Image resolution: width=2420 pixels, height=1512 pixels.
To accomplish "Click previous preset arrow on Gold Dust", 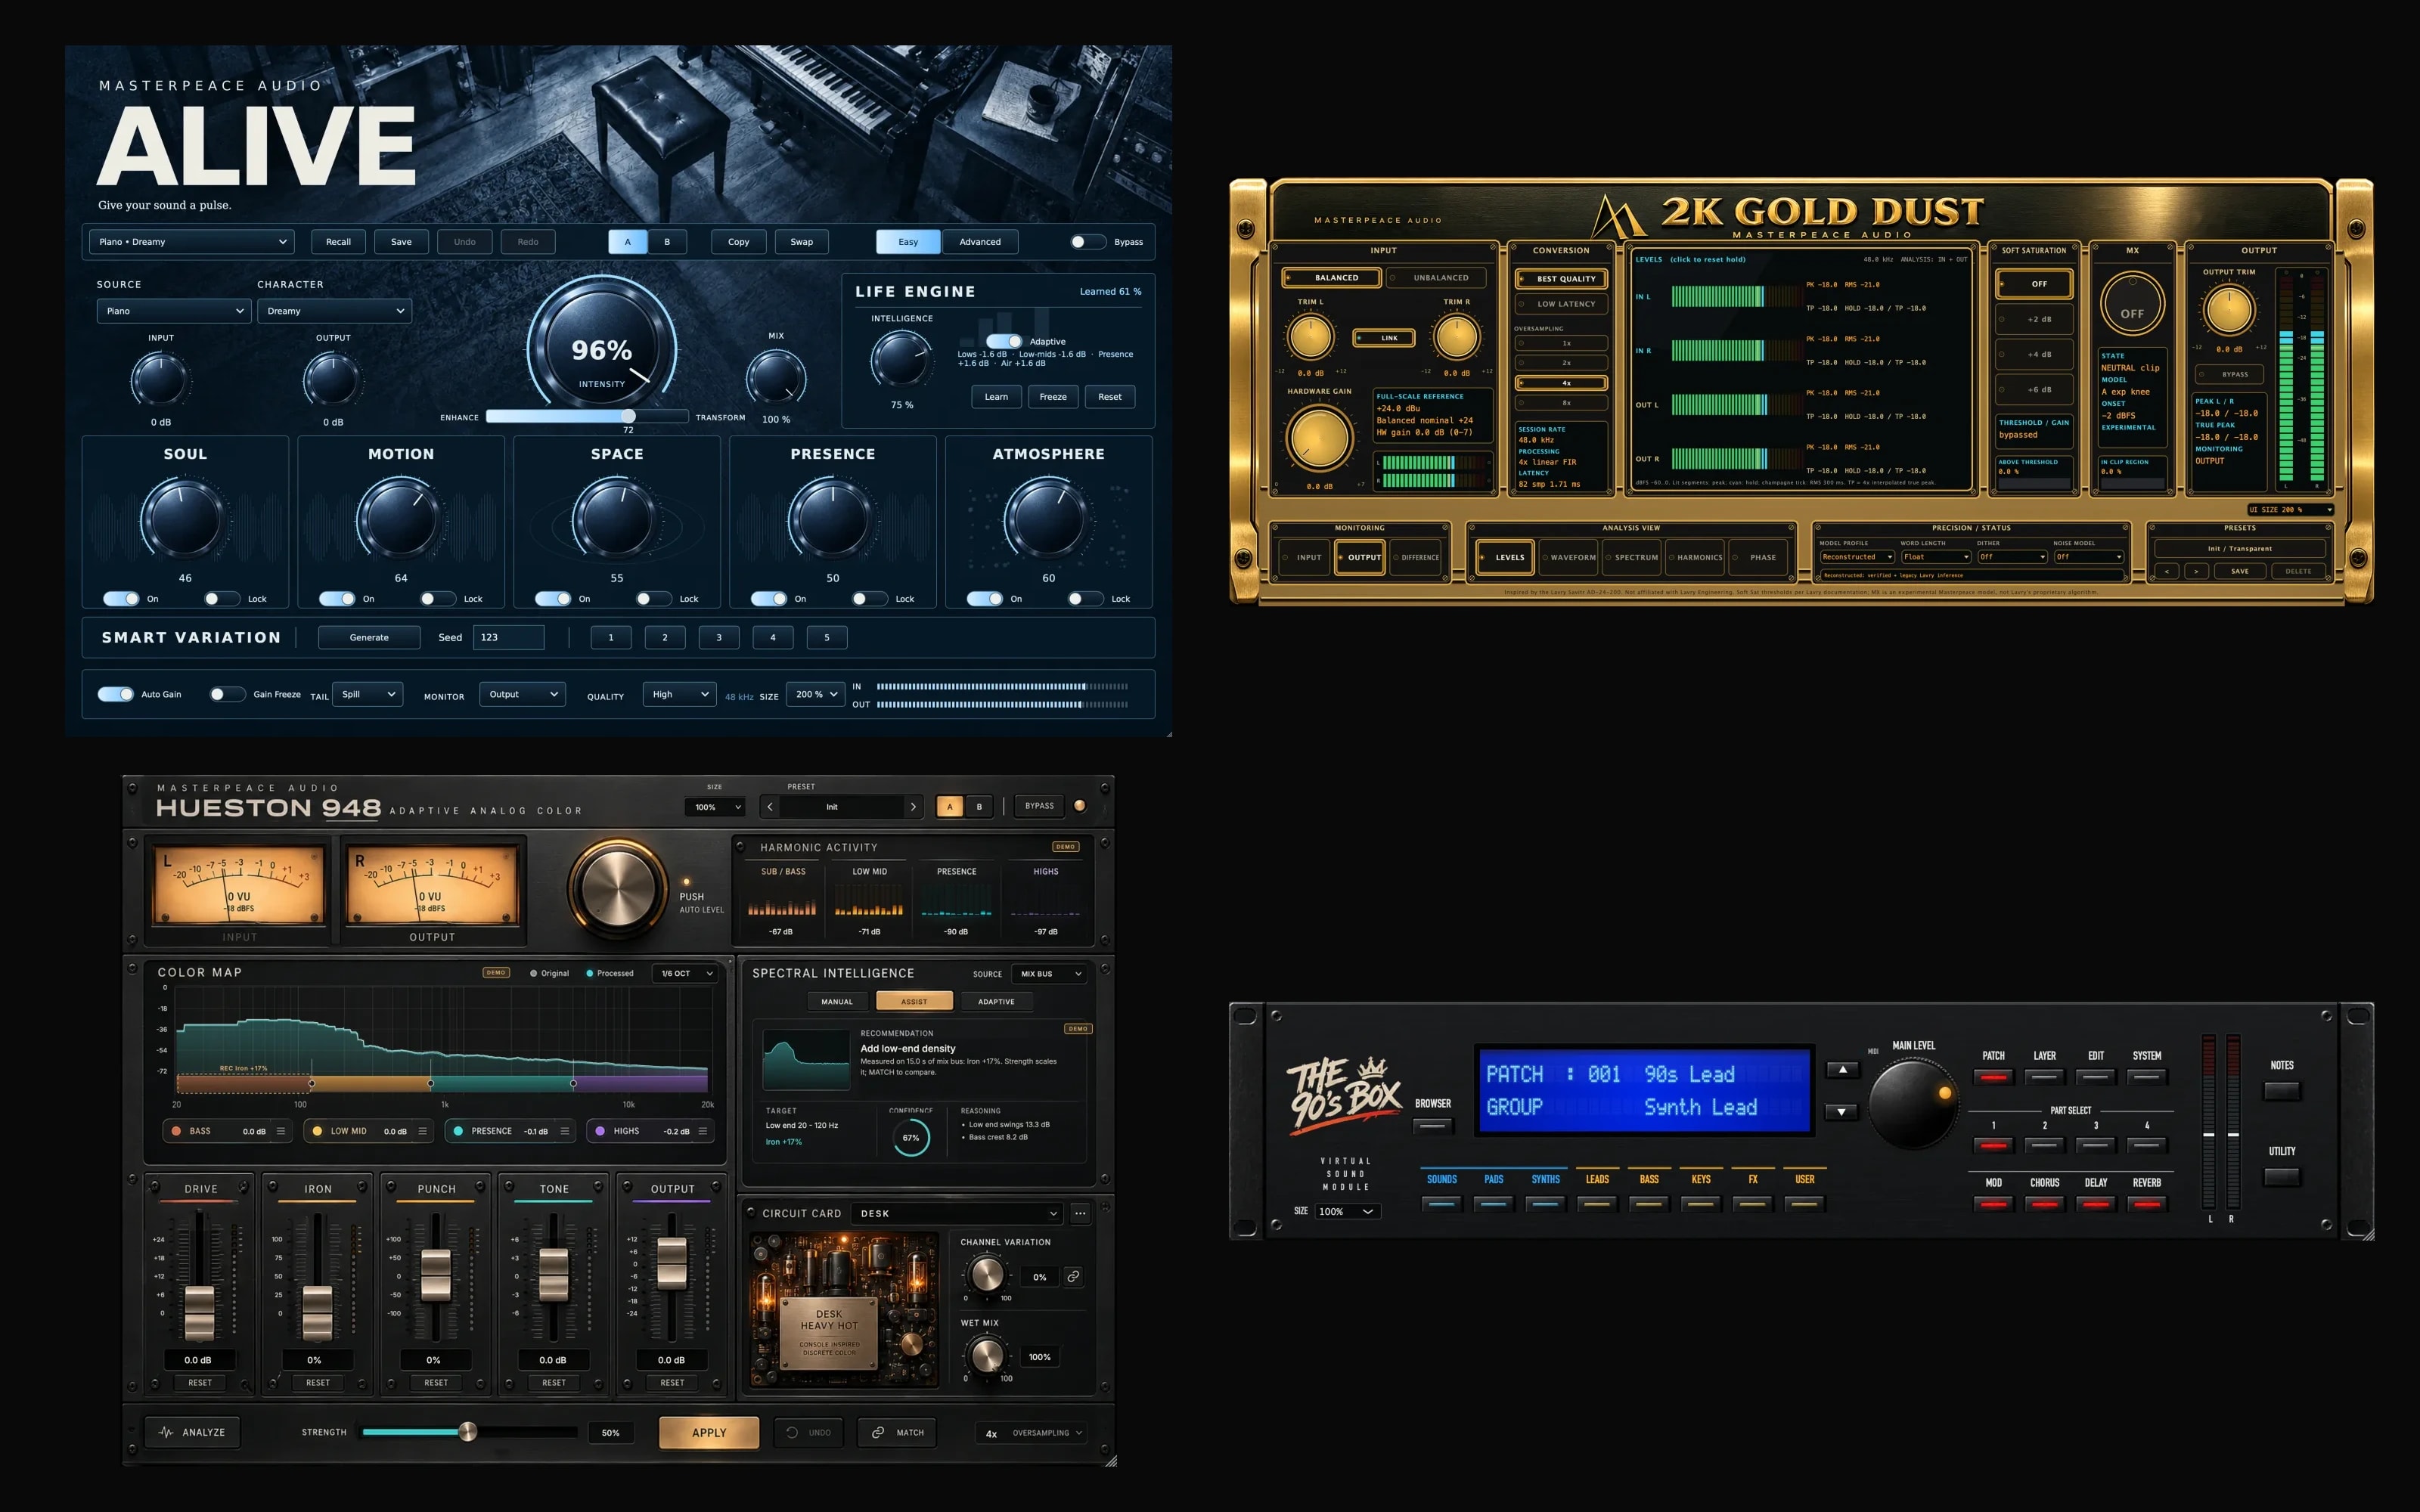I will click(2166, 571).
